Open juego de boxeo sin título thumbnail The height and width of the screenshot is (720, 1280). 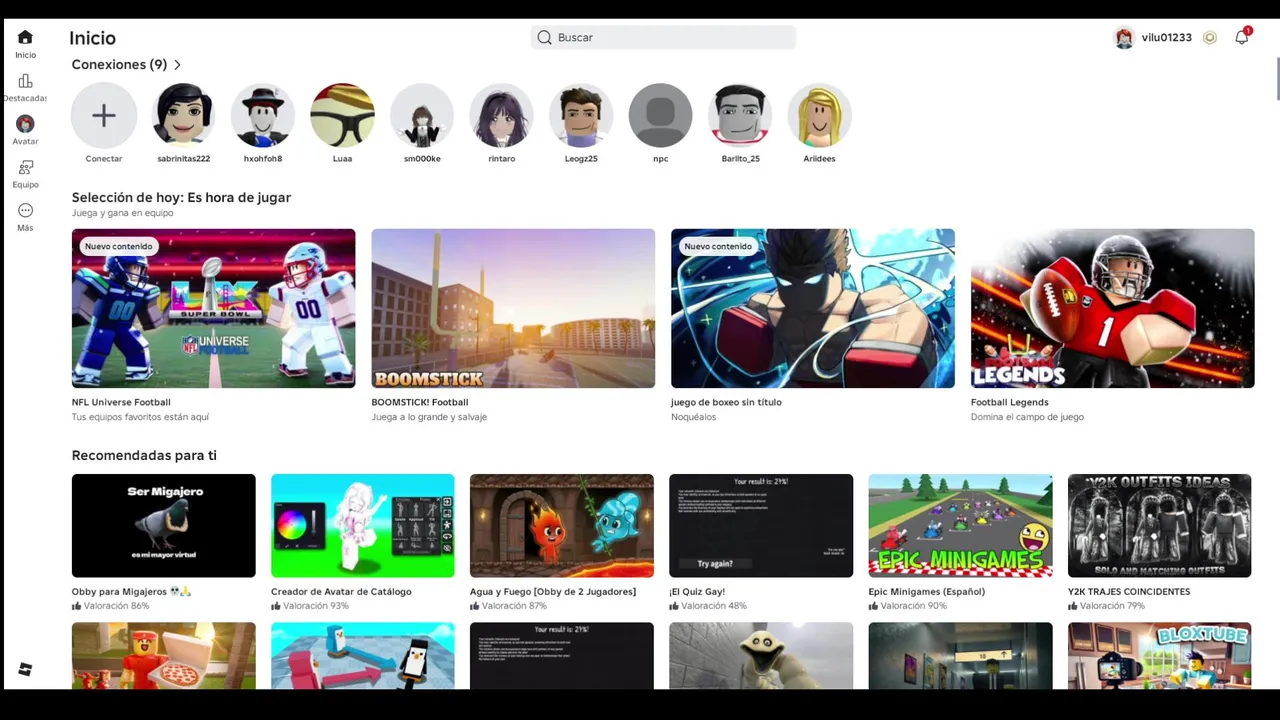(813, 308)
